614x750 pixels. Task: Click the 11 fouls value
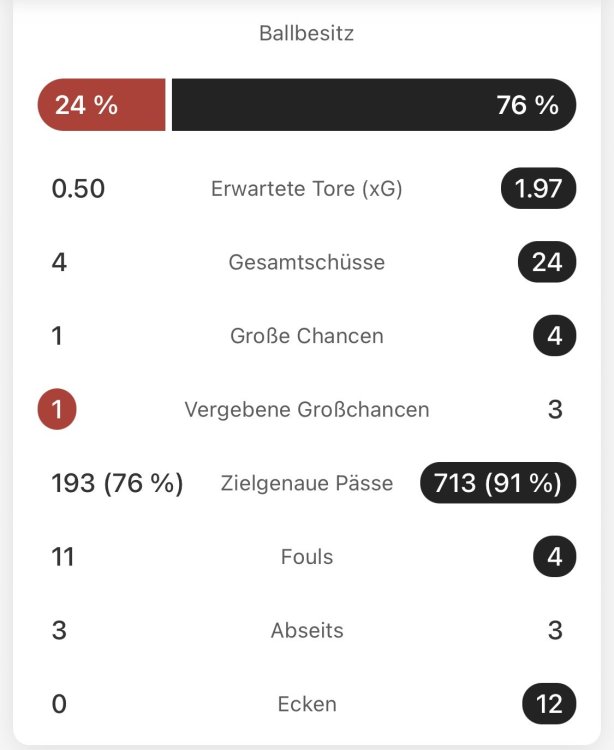point(63,557)
